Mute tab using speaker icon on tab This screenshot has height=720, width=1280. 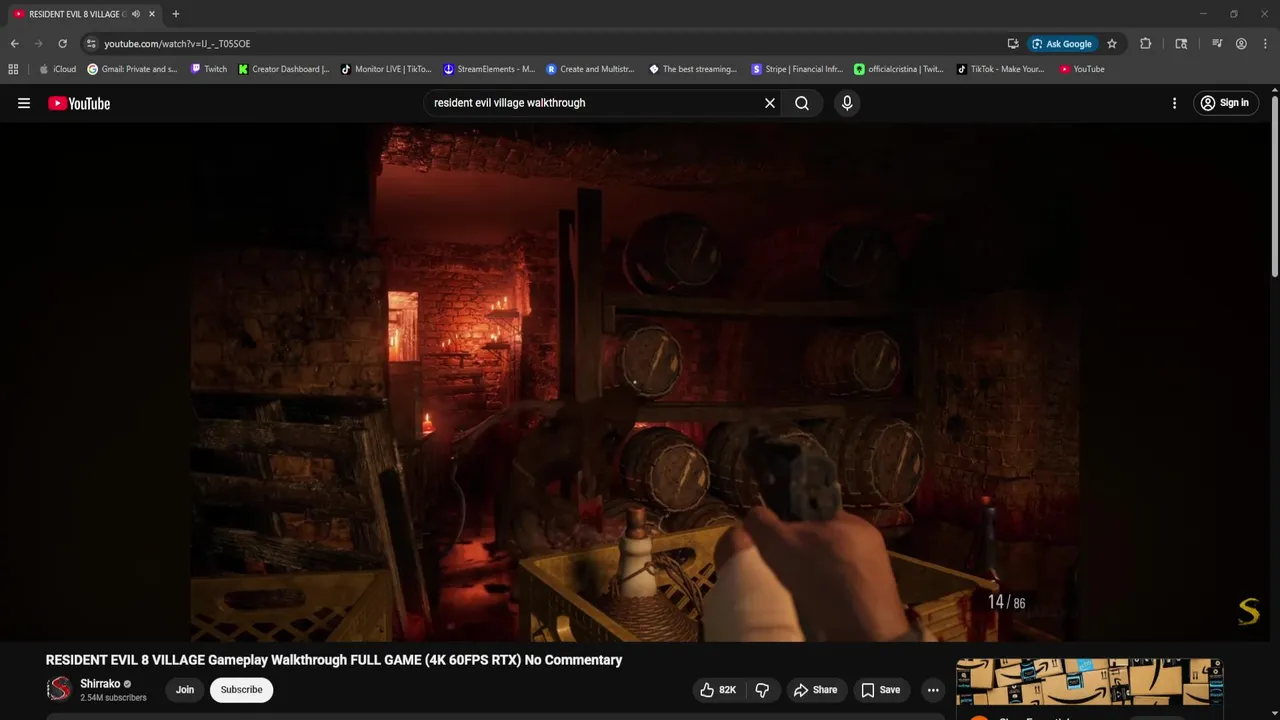[x=136, y=14]
